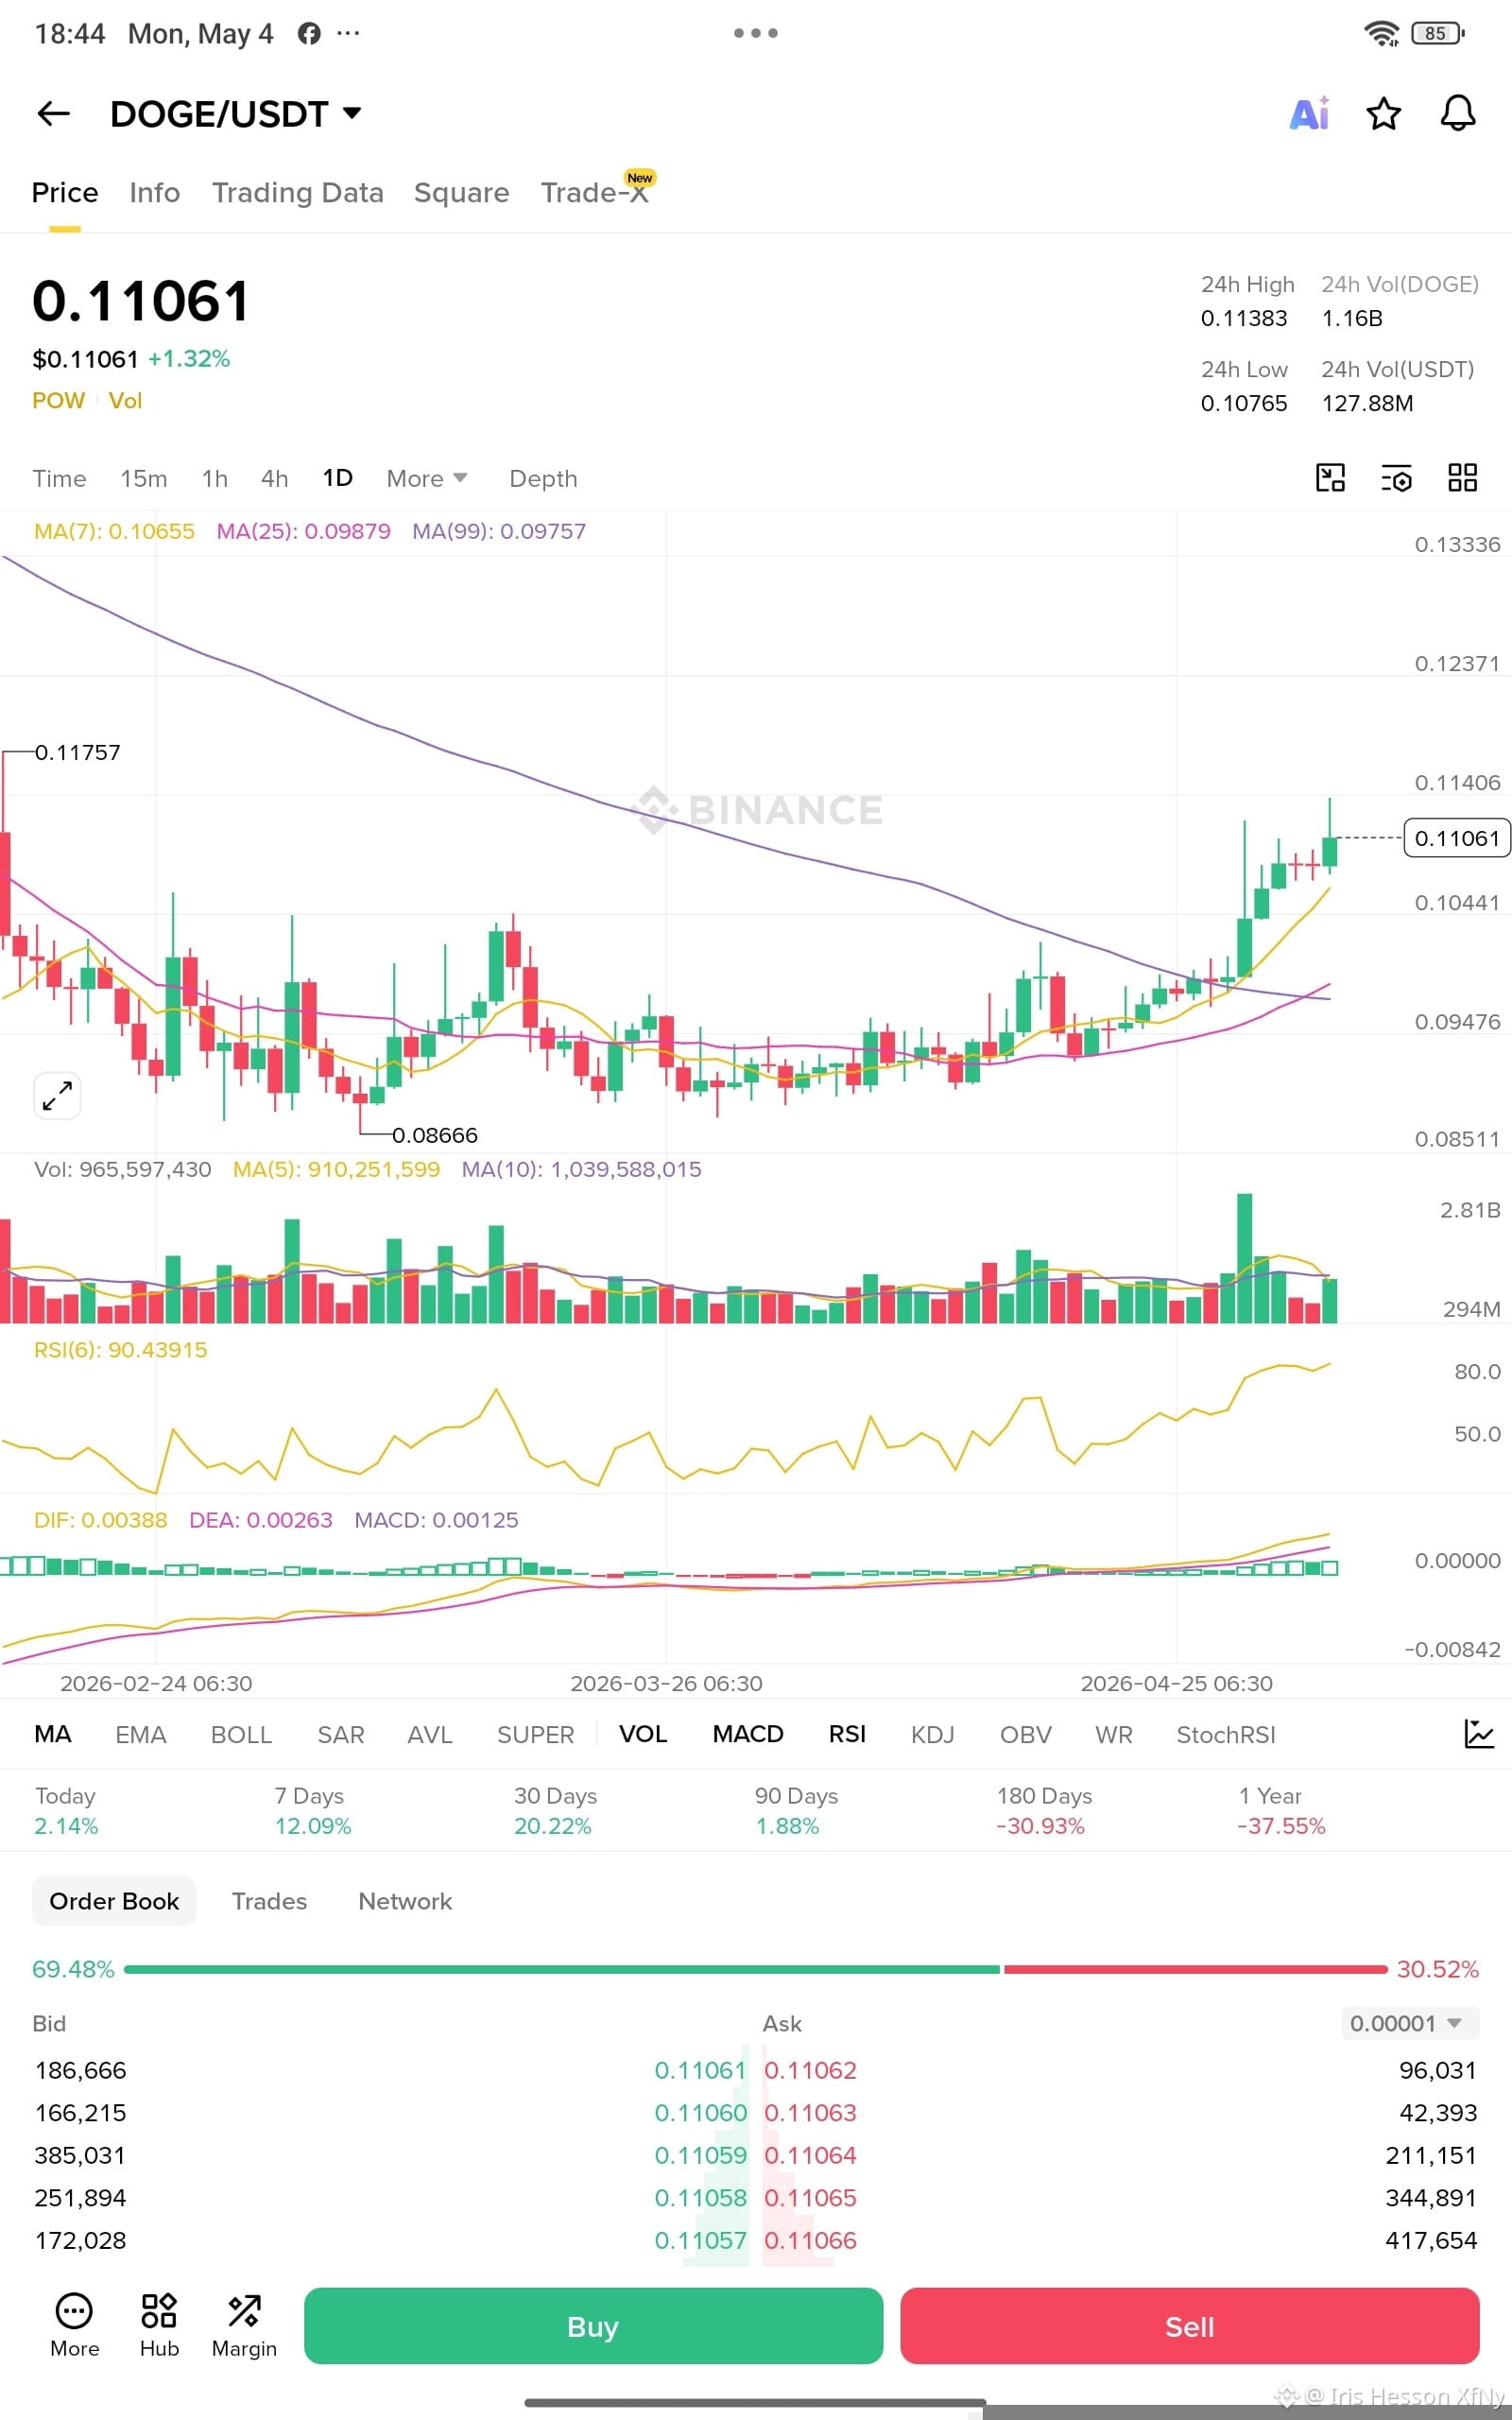Tap the current price label 0.11061 on chart axis
The width and height of the screenshot is (1512, 2420).
pos(1457,838)
